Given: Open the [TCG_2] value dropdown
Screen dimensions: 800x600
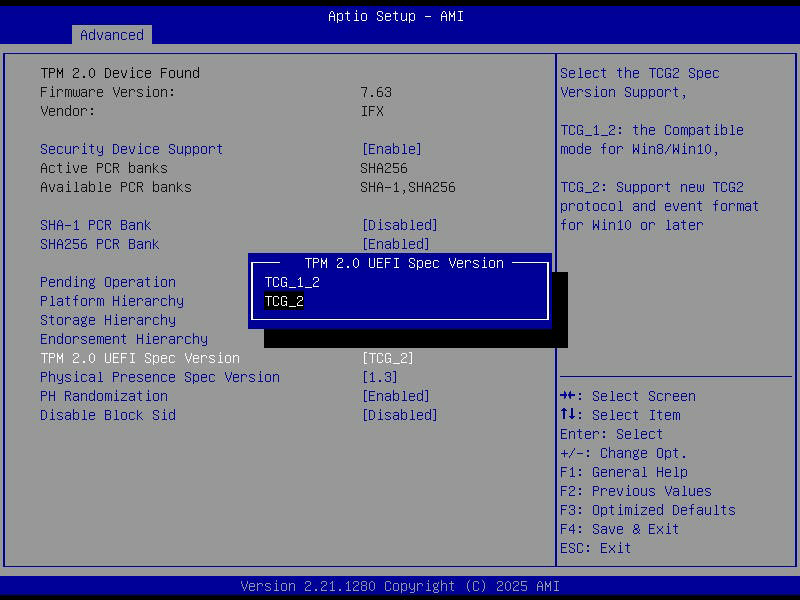Looking at the screenshot, I should point(387,358).
